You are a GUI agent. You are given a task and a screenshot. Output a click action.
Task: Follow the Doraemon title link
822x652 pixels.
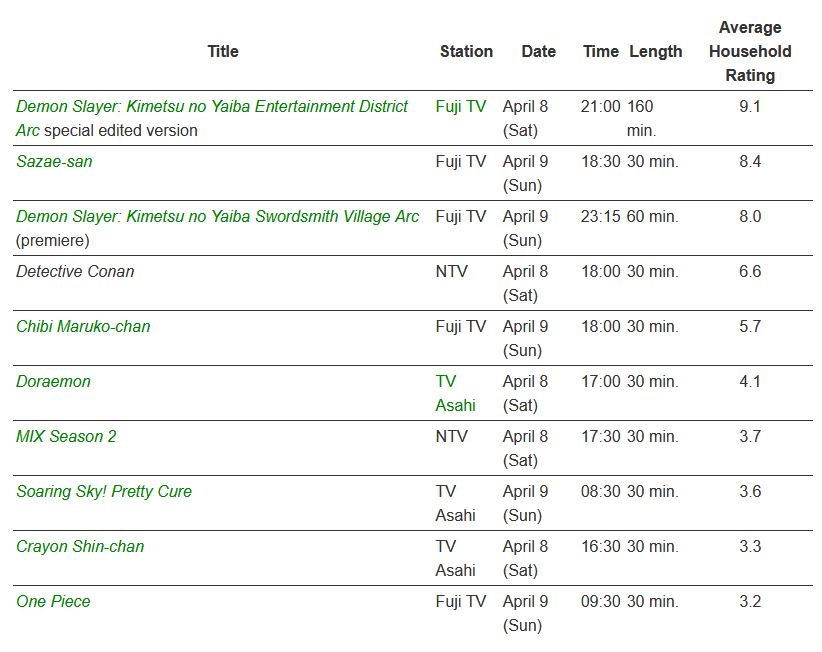coord(53,381)
